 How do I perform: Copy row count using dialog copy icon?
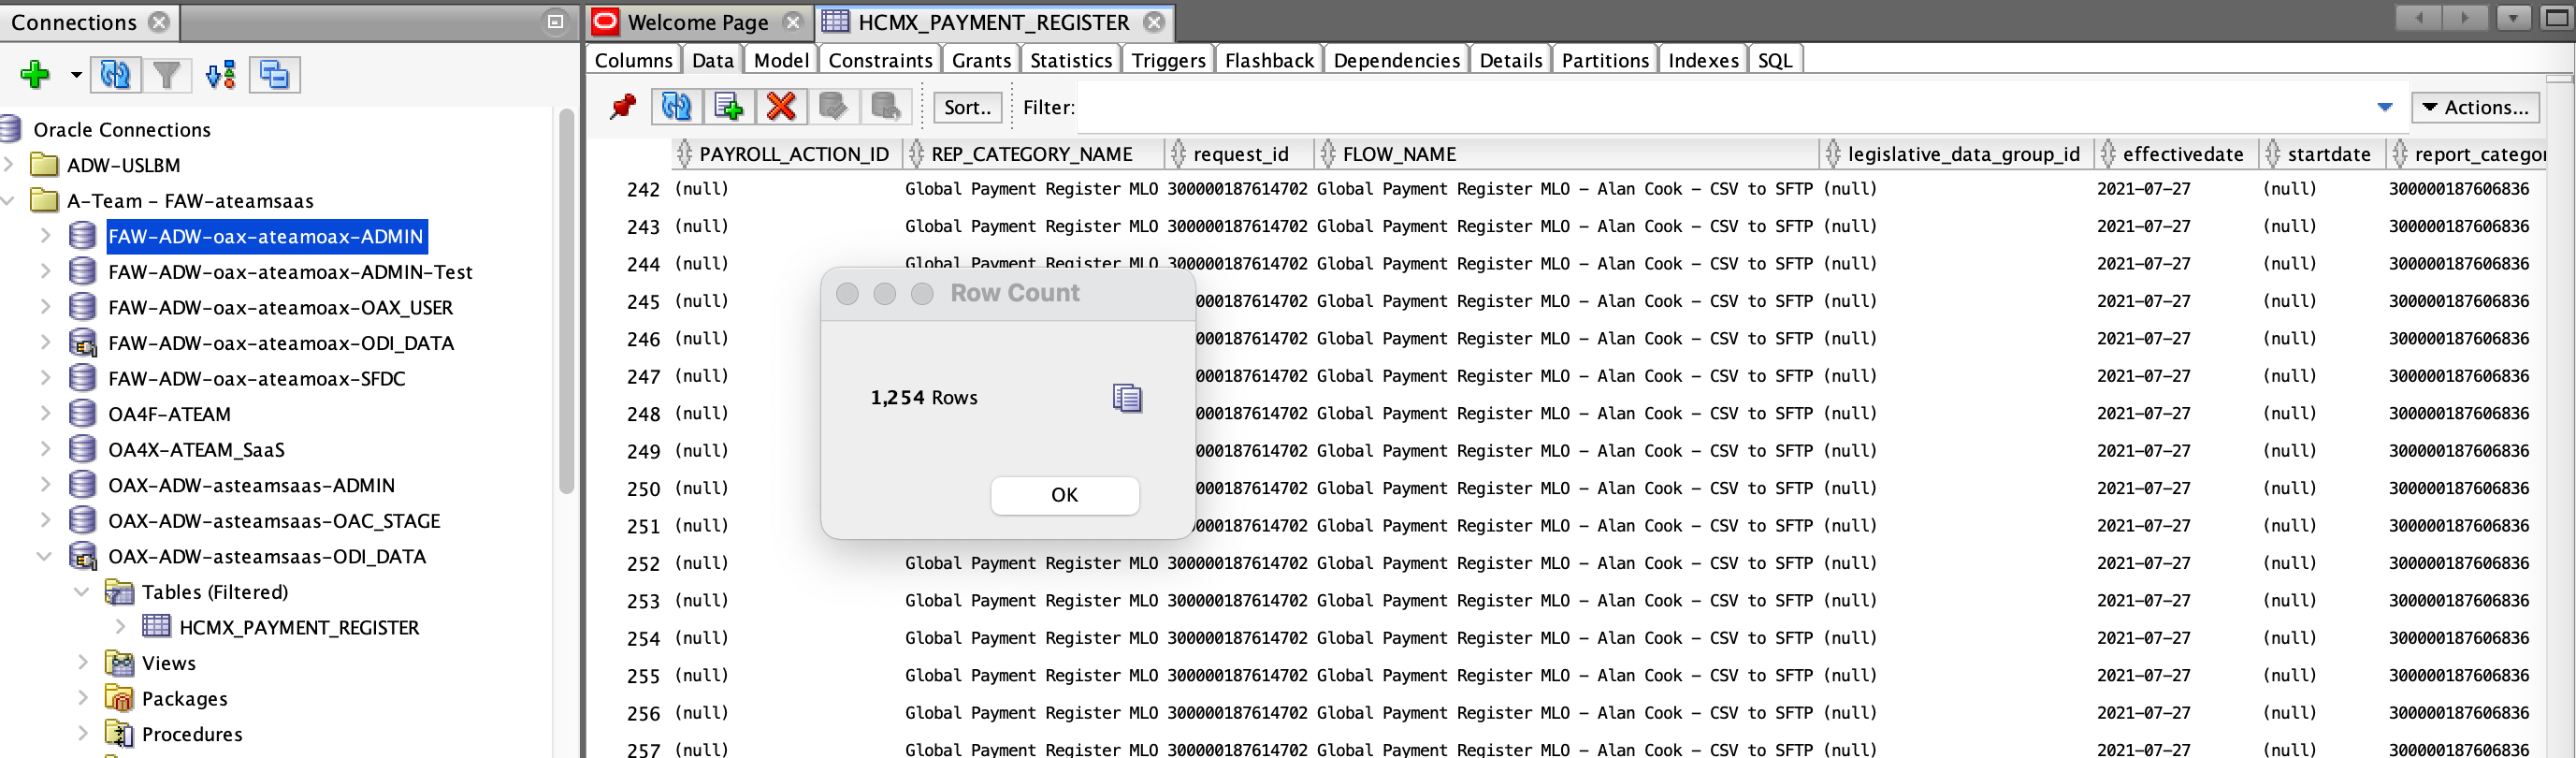coord(1127,398)
